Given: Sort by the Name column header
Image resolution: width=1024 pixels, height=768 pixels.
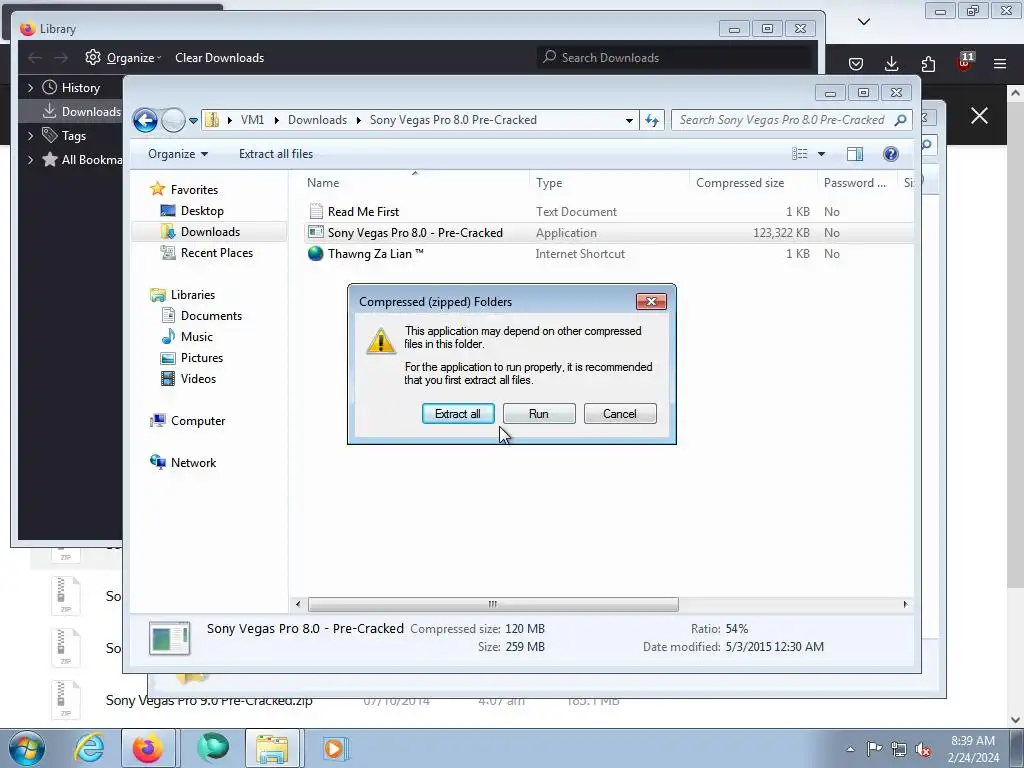Looking at the screenshot, I should [x=323, y=183].
